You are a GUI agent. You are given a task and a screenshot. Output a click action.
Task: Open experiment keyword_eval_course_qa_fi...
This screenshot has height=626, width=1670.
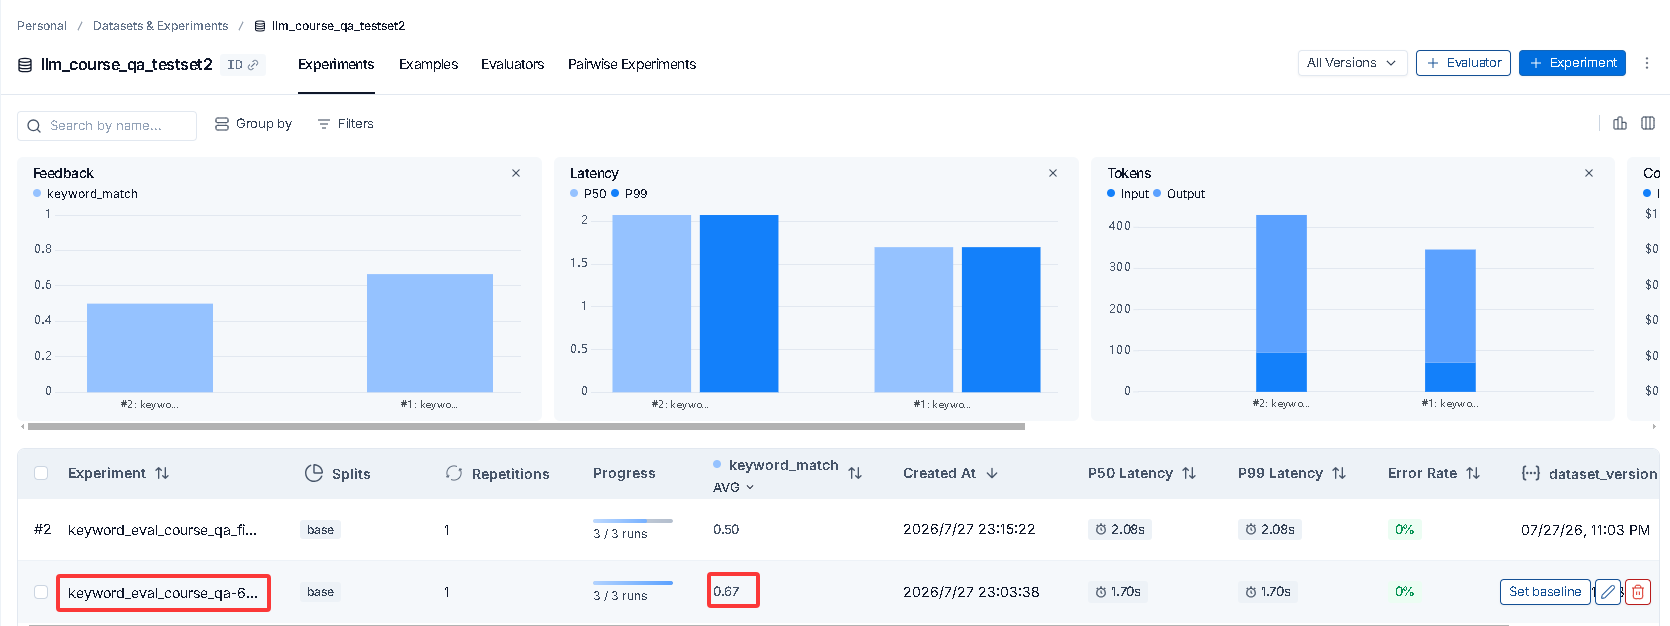162,530
